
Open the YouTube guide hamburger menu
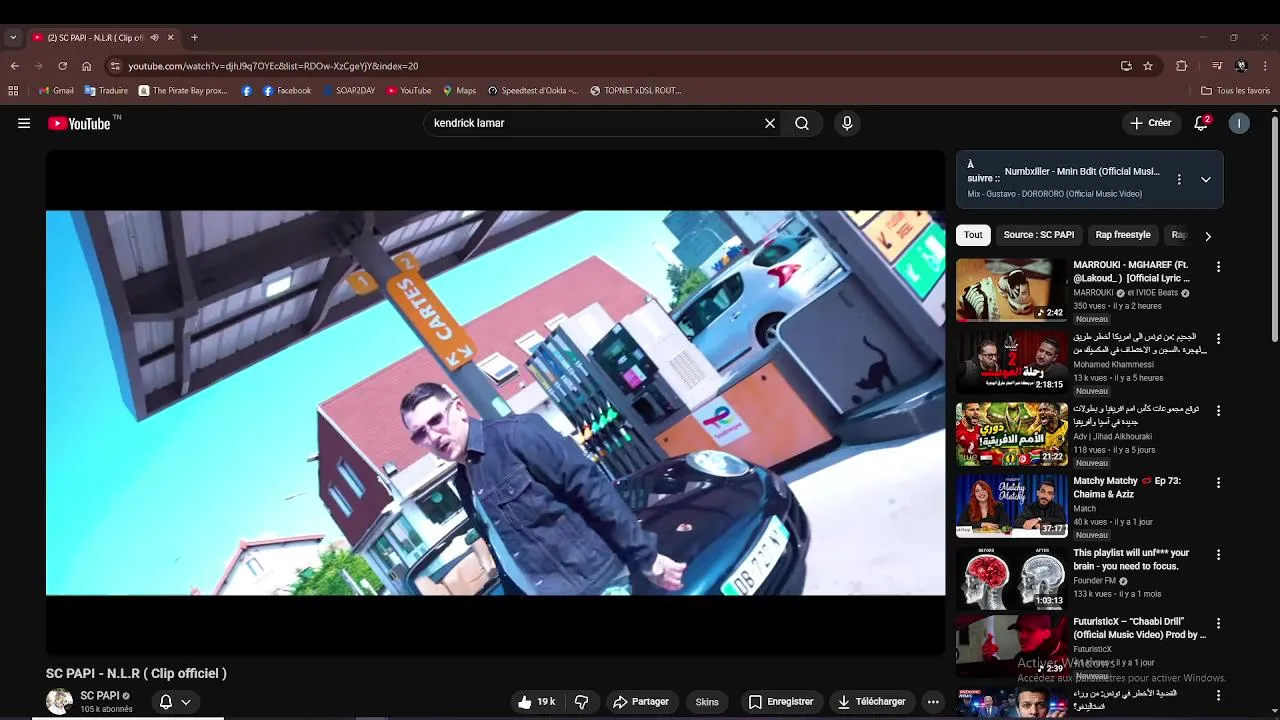click(24, 123)
